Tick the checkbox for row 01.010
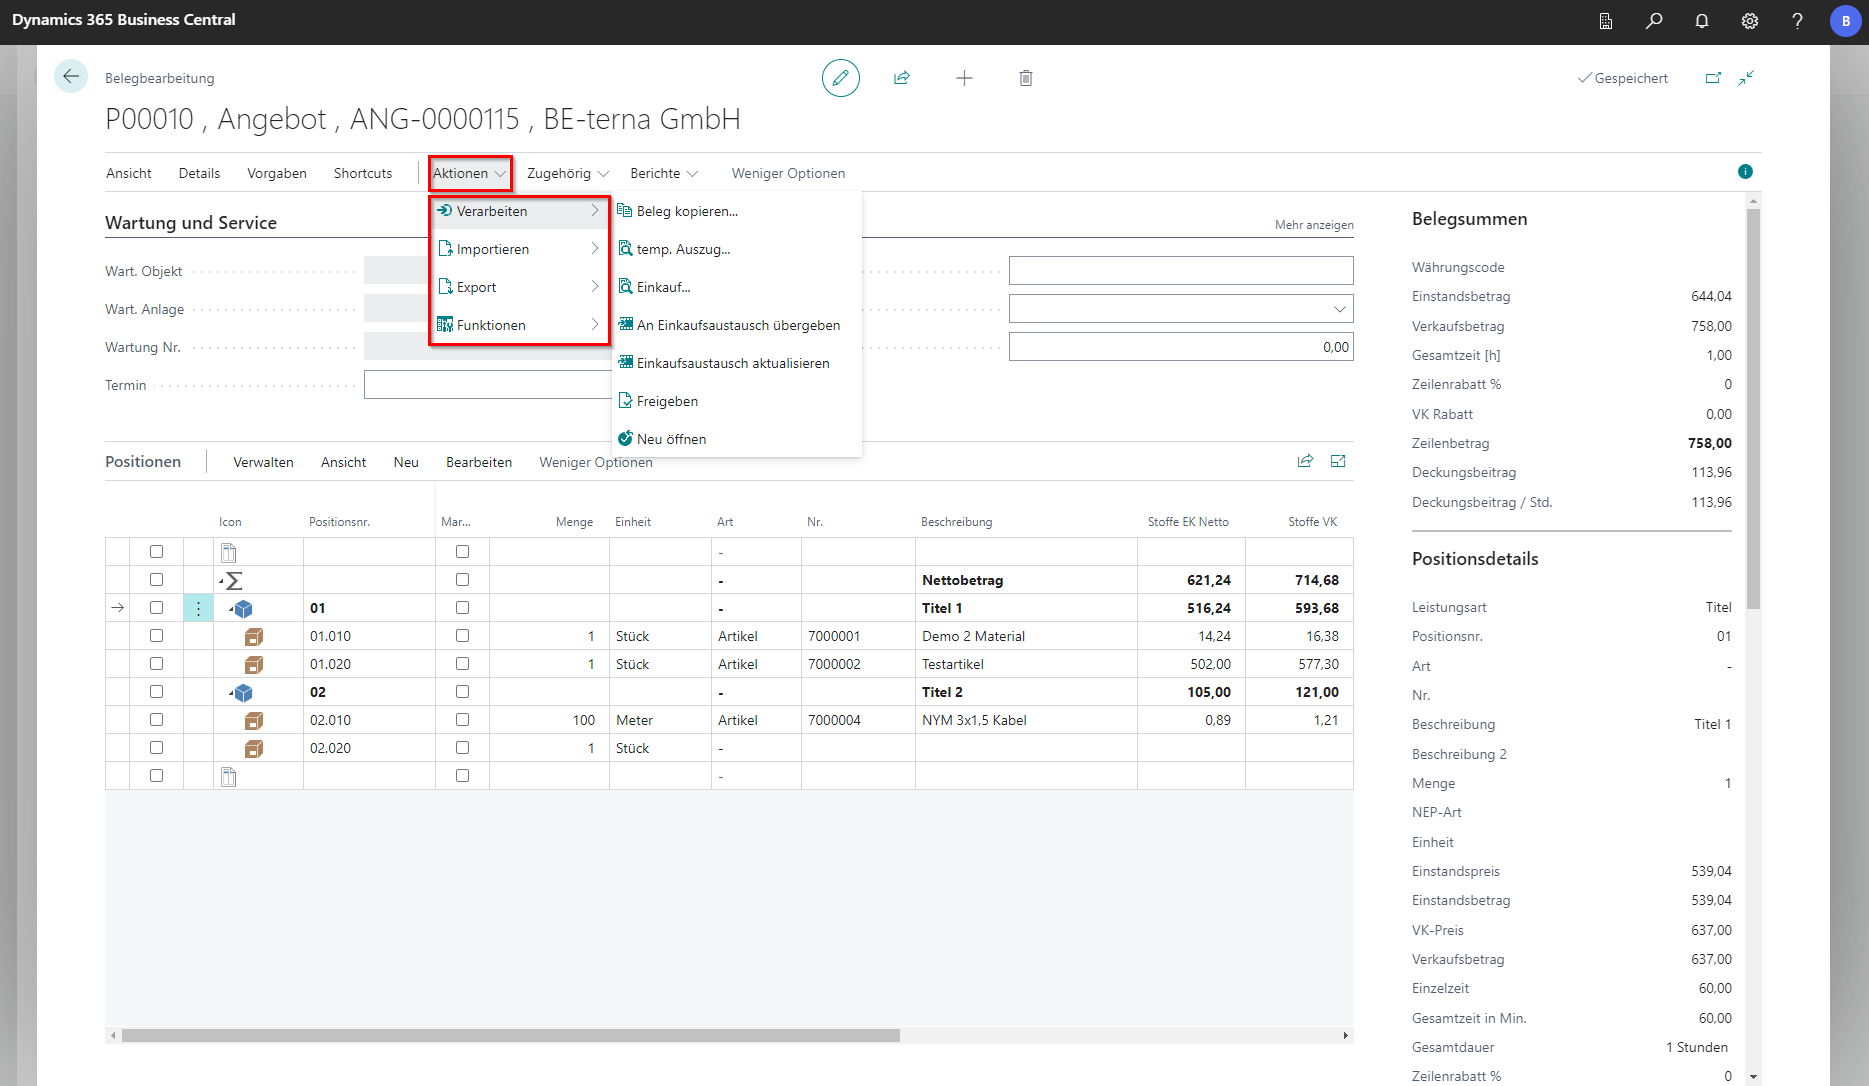 tap(156, 636)
